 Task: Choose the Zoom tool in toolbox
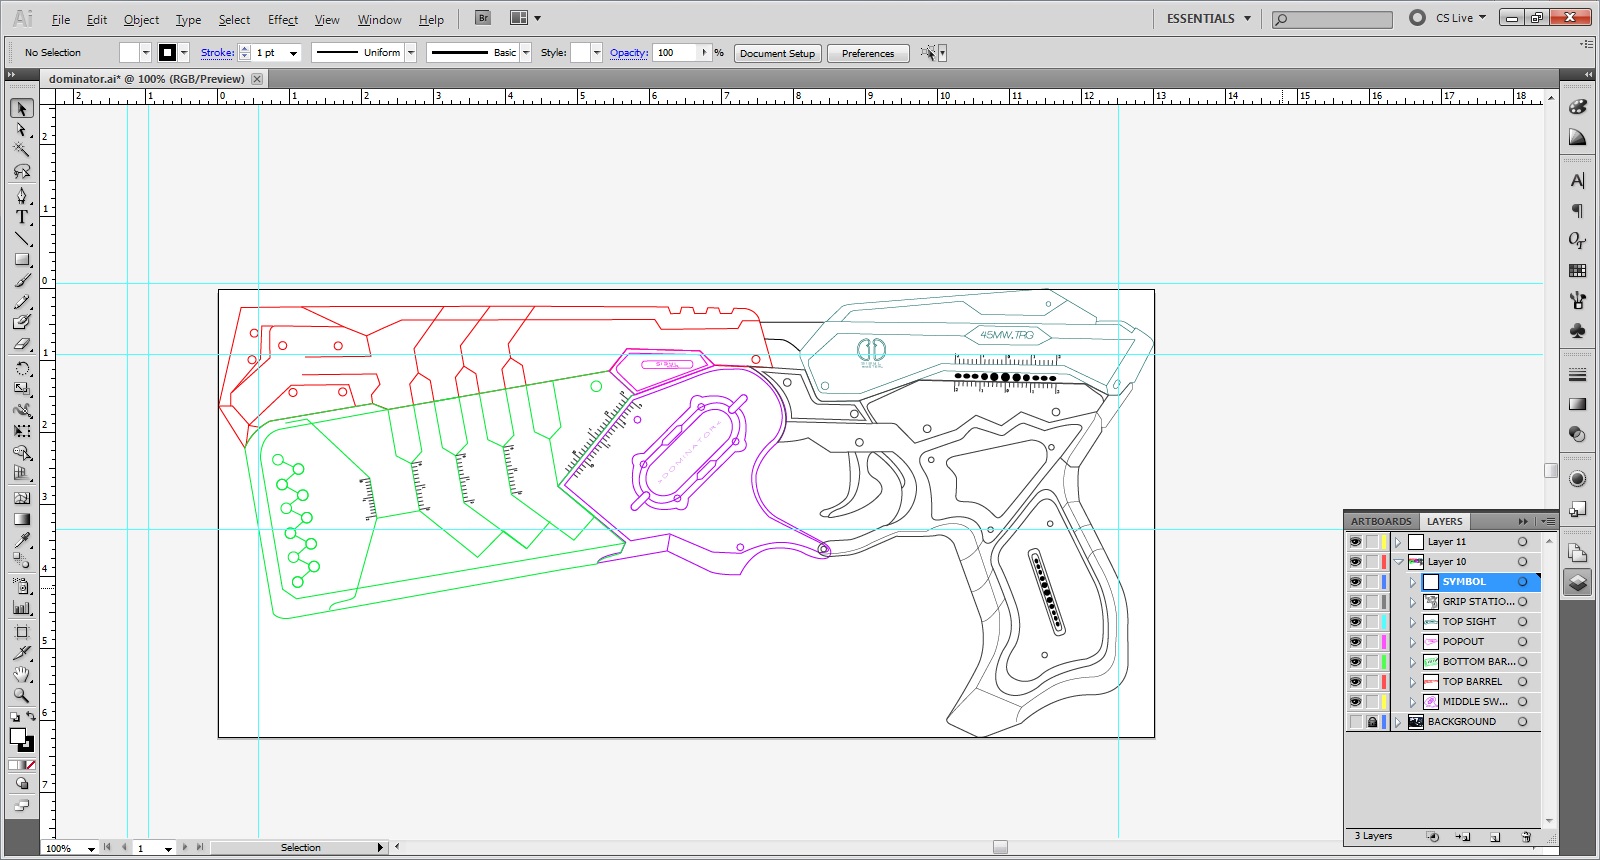(x=21, y=695)
